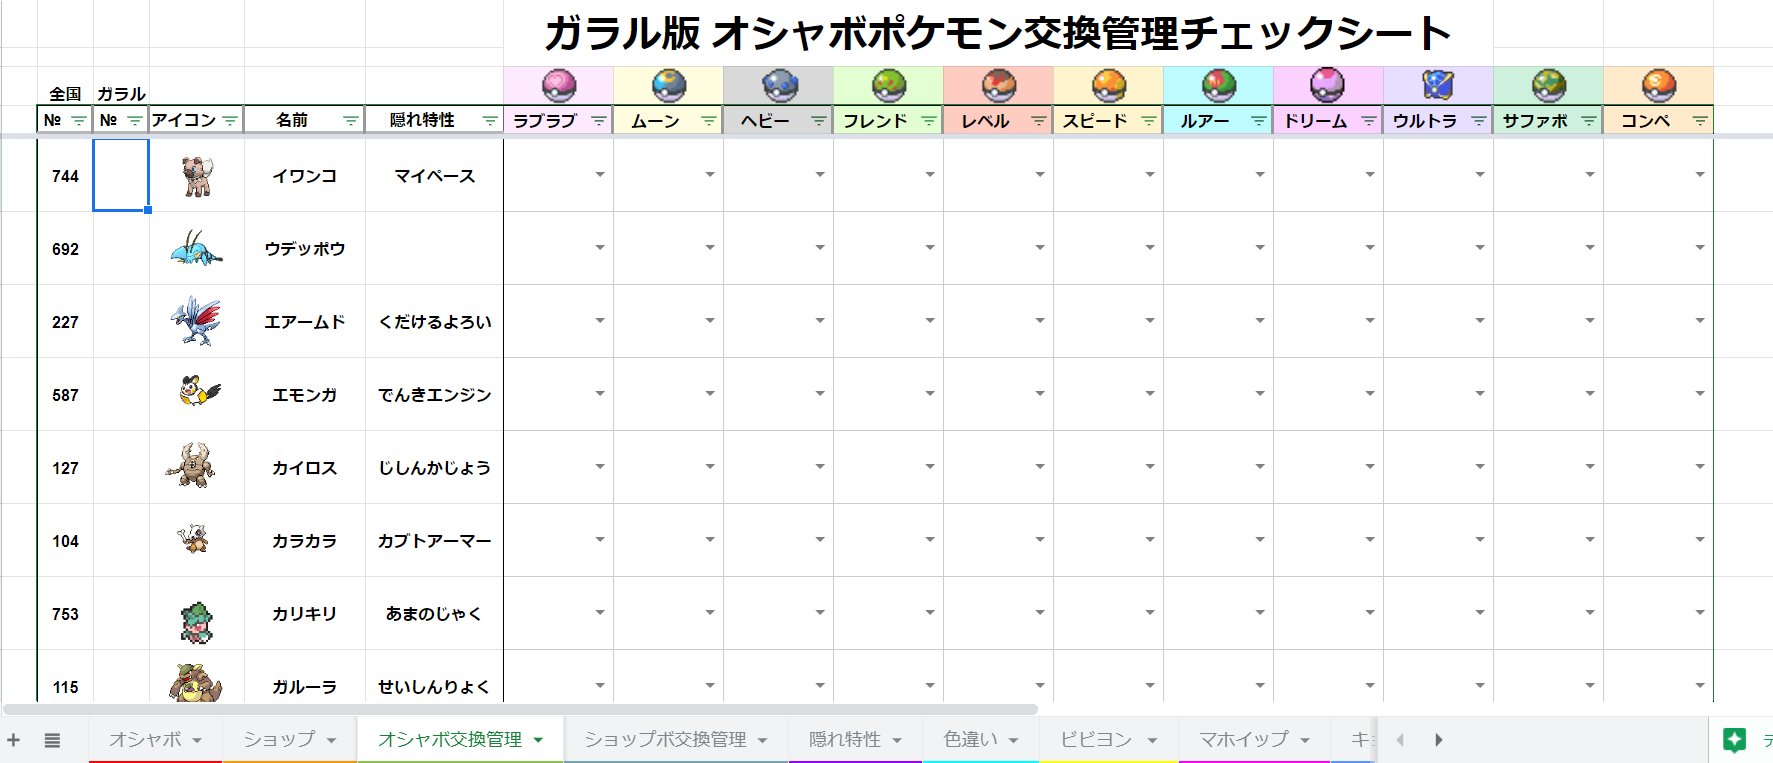Open カラカラ スピード cell dropdown
Screen dimensions: 1773x763
coord(1150,540)
